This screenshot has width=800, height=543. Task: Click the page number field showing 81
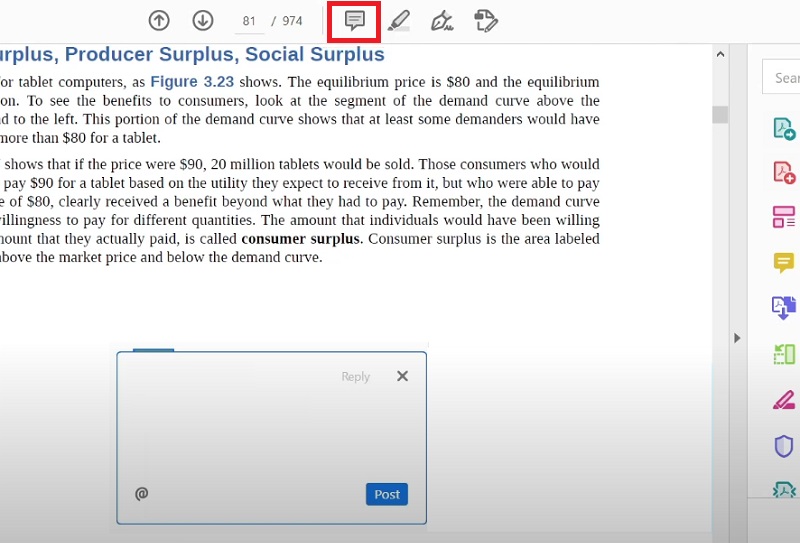tap(249, 21)
